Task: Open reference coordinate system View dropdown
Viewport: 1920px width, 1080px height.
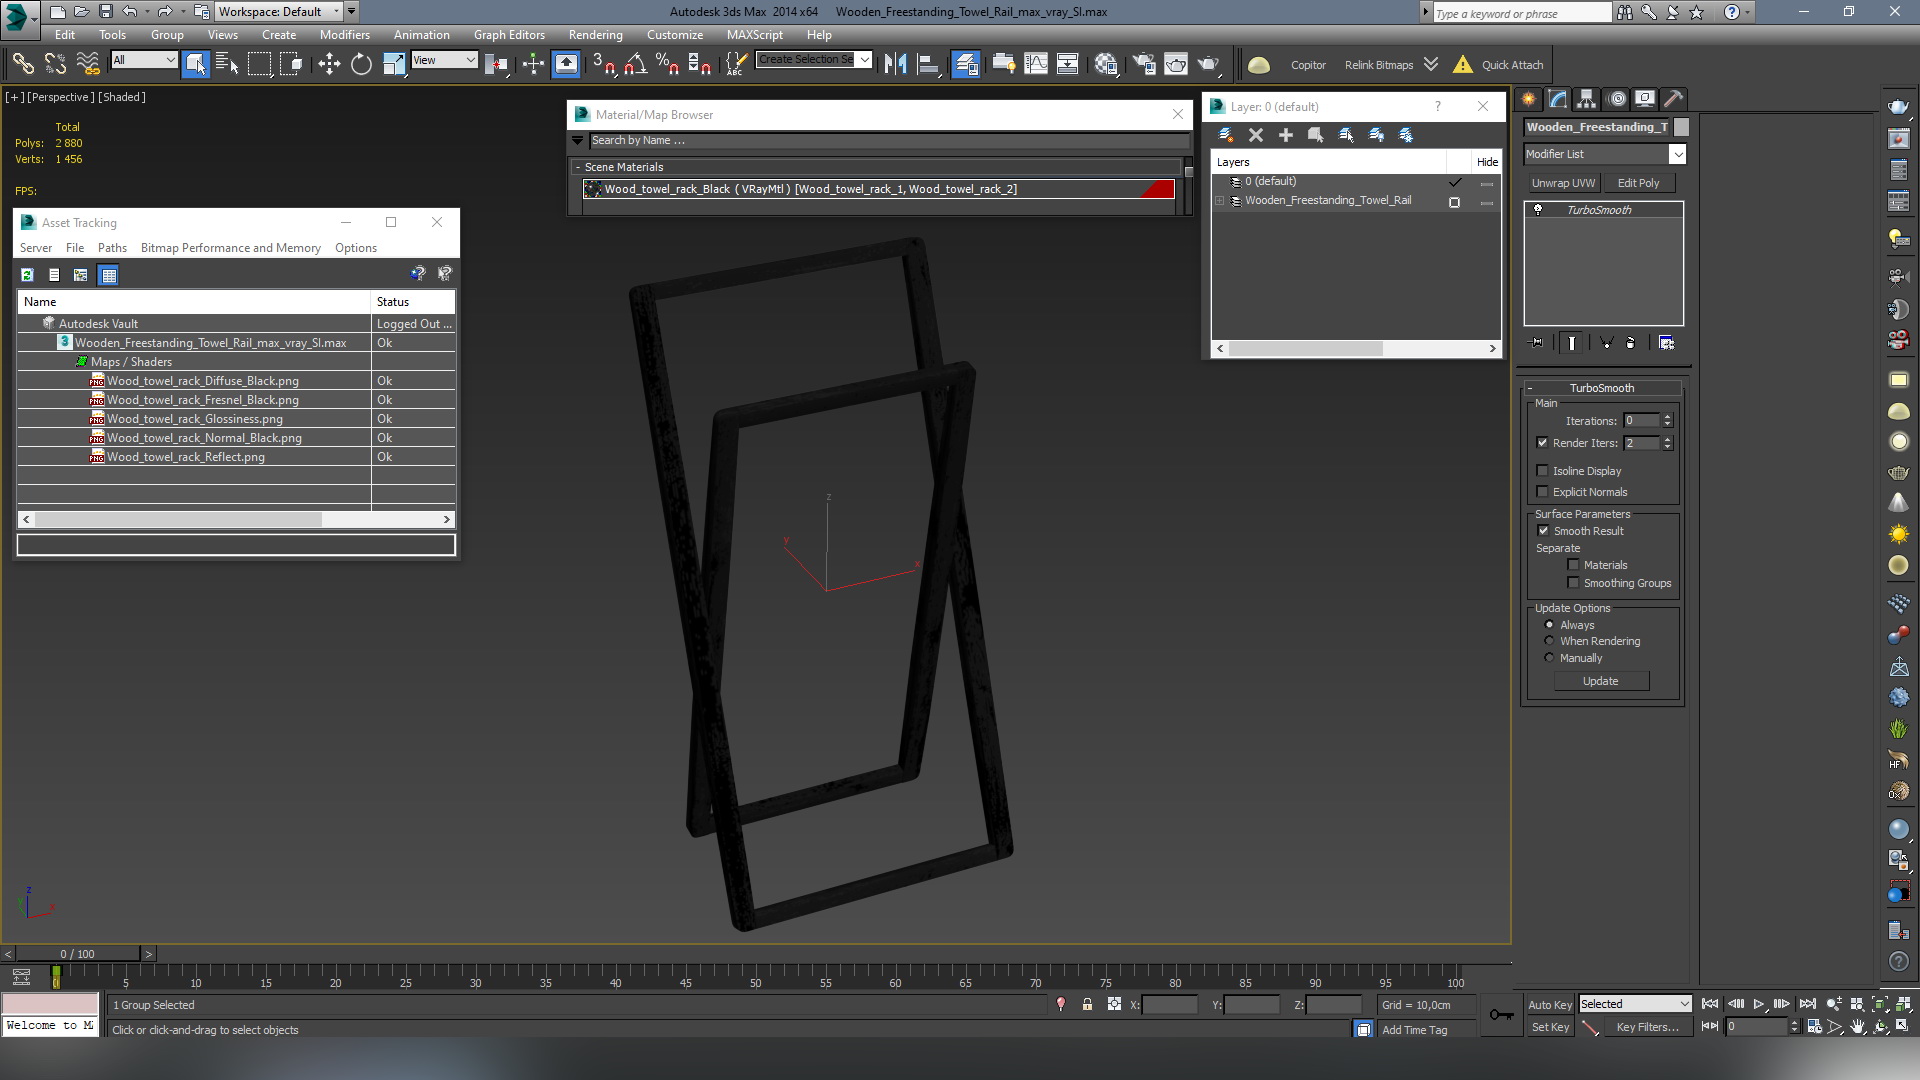Action: click(444, 60)
